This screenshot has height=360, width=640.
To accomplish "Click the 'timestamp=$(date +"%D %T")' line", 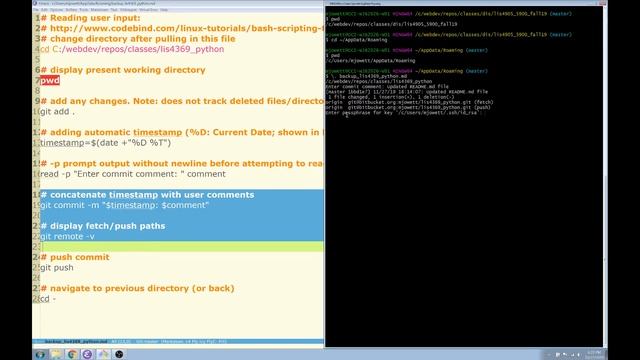I will 105,143.
